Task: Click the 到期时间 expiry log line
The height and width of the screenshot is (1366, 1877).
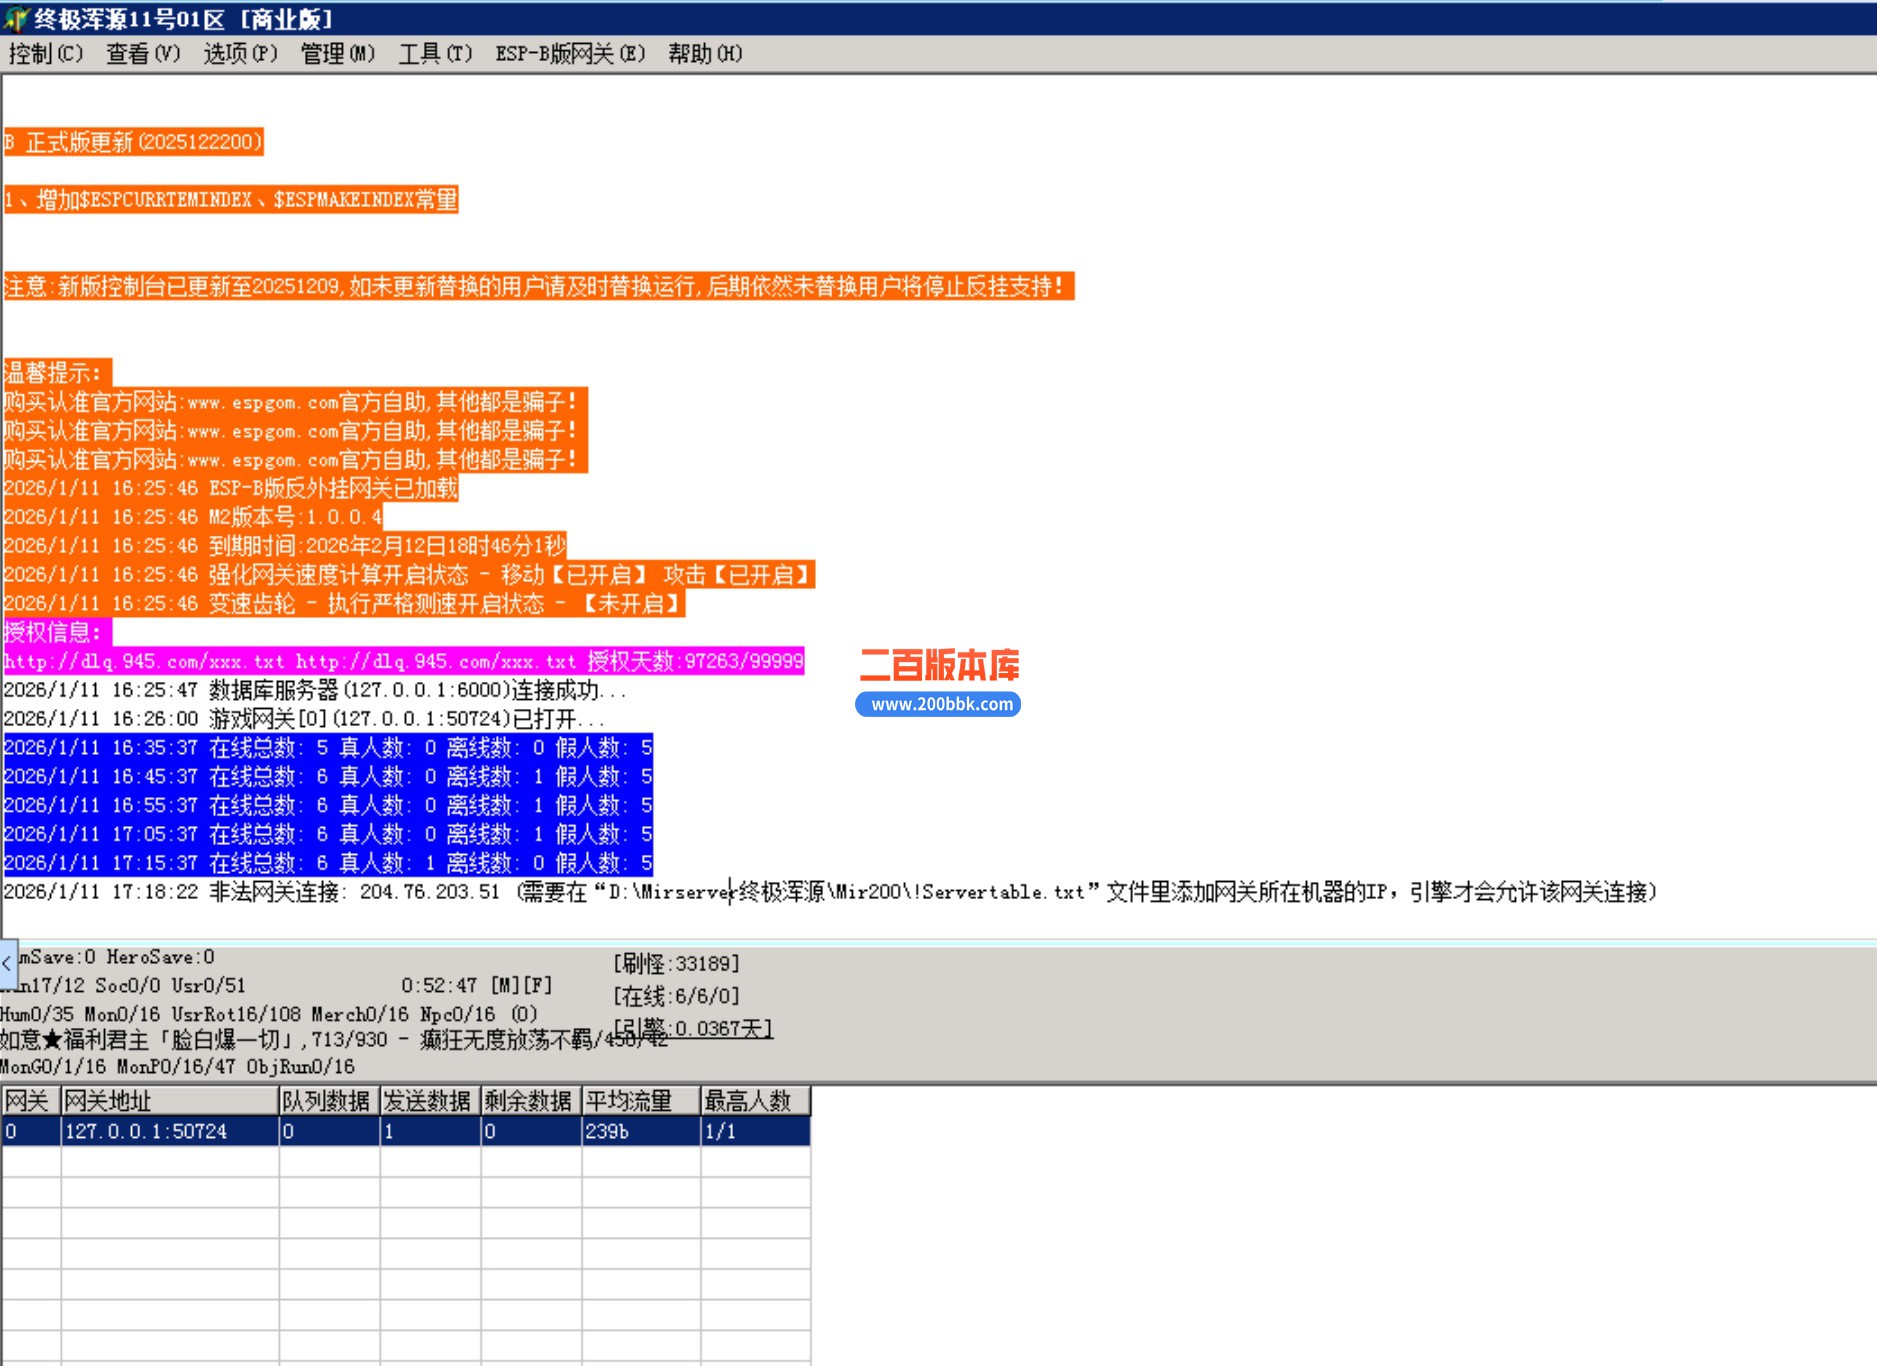Action: tap(285, 545)
